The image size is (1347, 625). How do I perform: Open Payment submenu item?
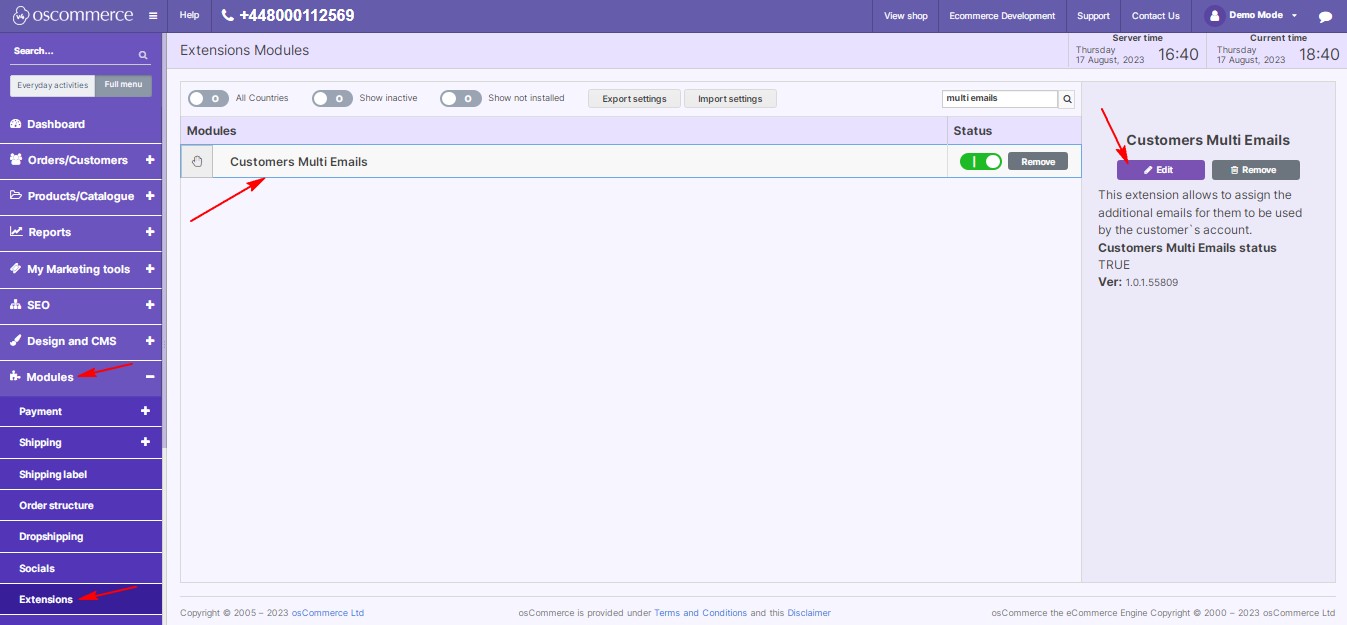tap(81, 411)
